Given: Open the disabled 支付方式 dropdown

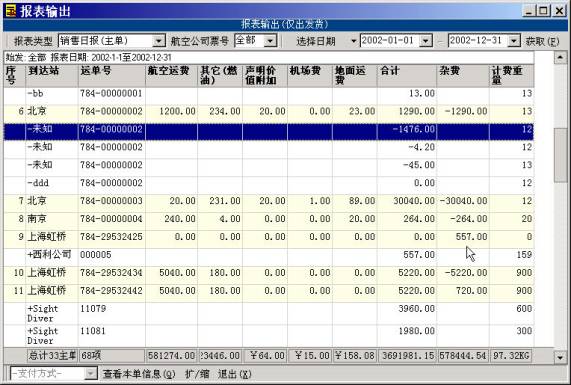Looking at the screenshot, I should pos(91,373).
